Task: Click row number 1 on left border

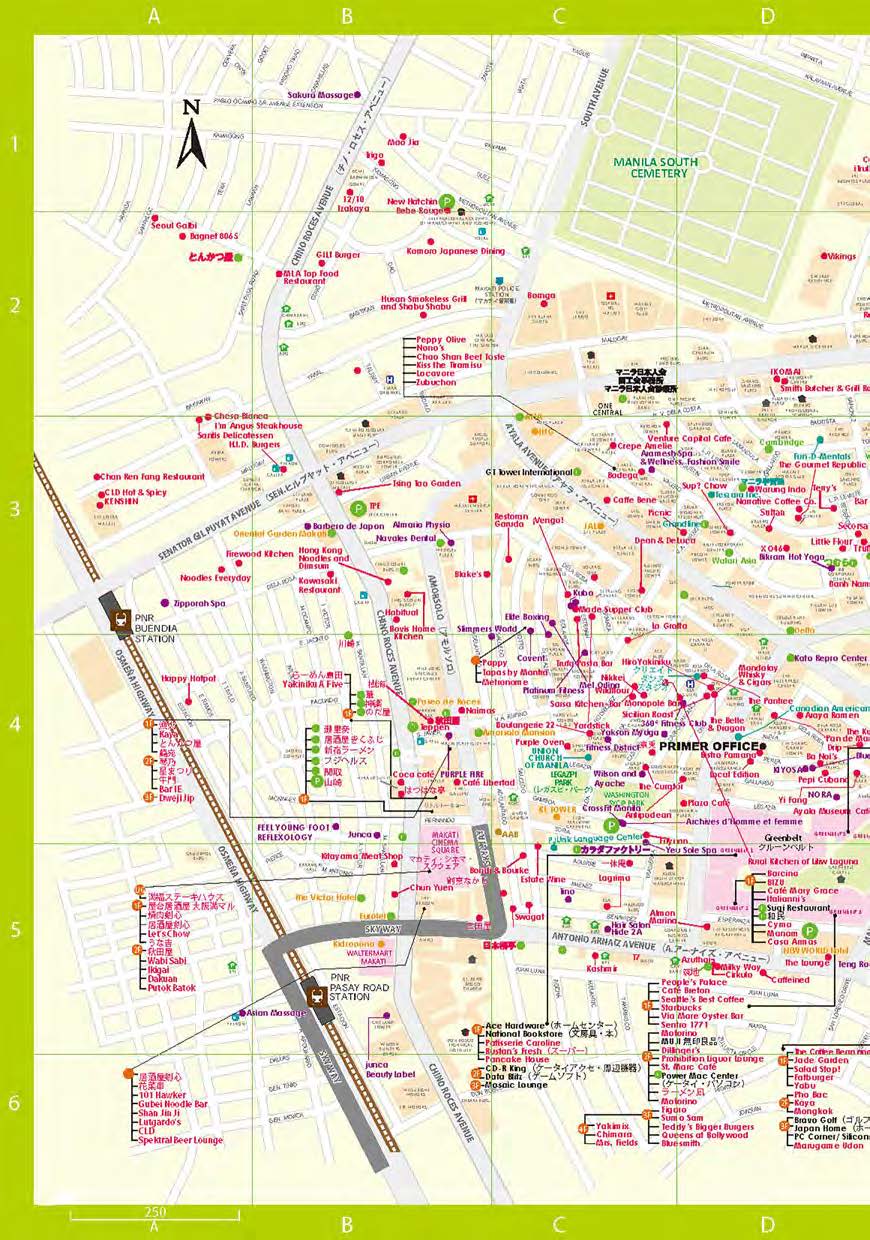Action: click(x=15, y=144)
